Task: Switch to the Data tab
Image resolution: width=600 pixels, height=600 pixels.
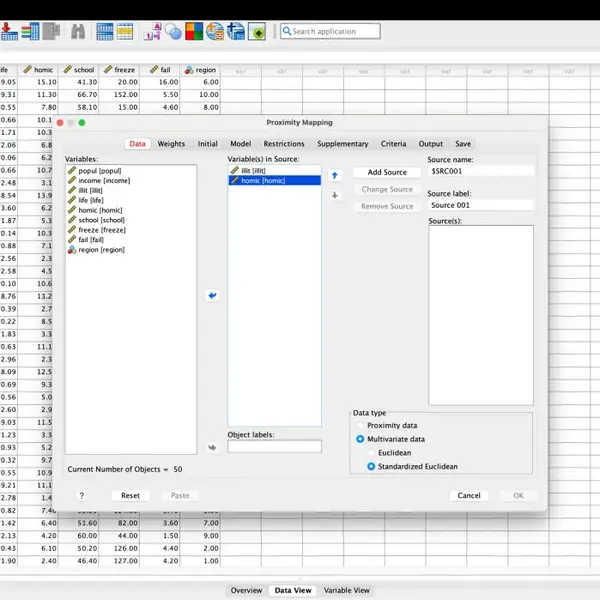Action: point(137,144)
